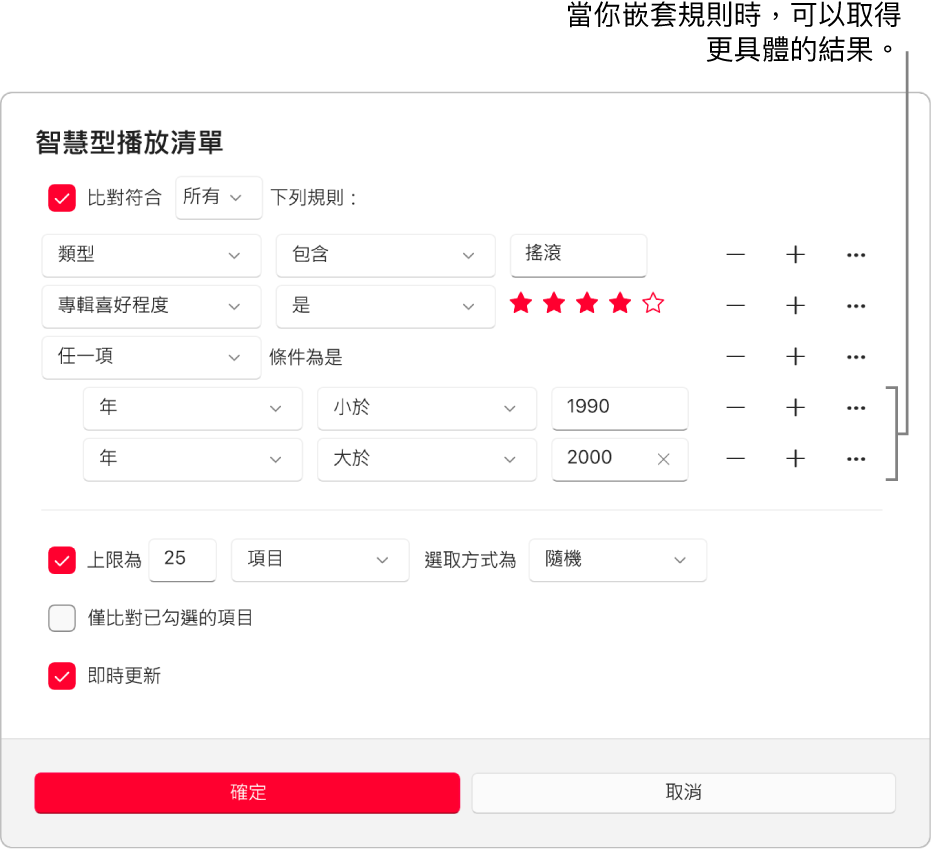Remove the 專輯喜好程度 rule
Viewport: 934px width, 849px height.
[735, 306]
